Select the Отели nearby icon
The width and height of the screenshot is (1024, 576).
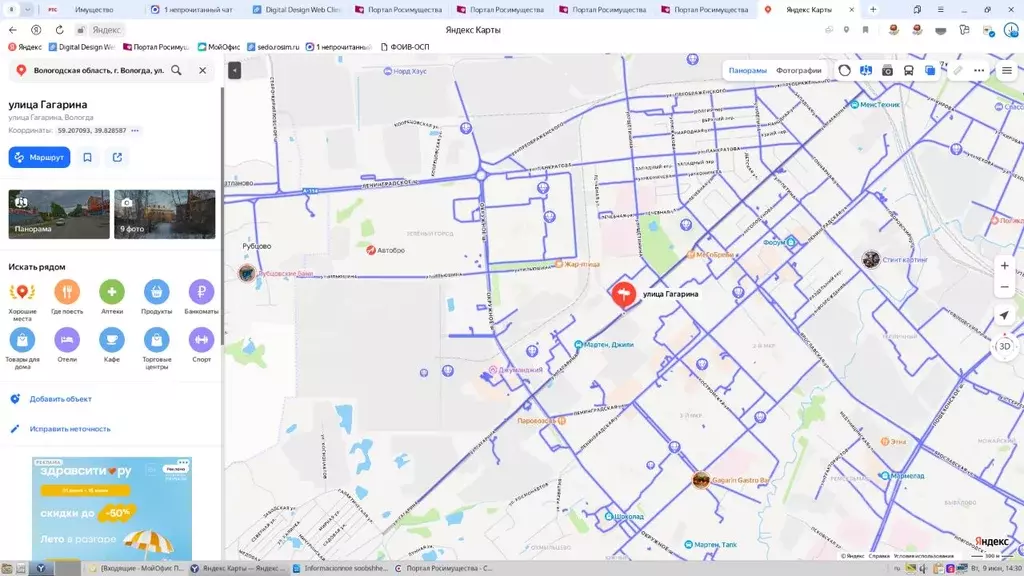67,340
